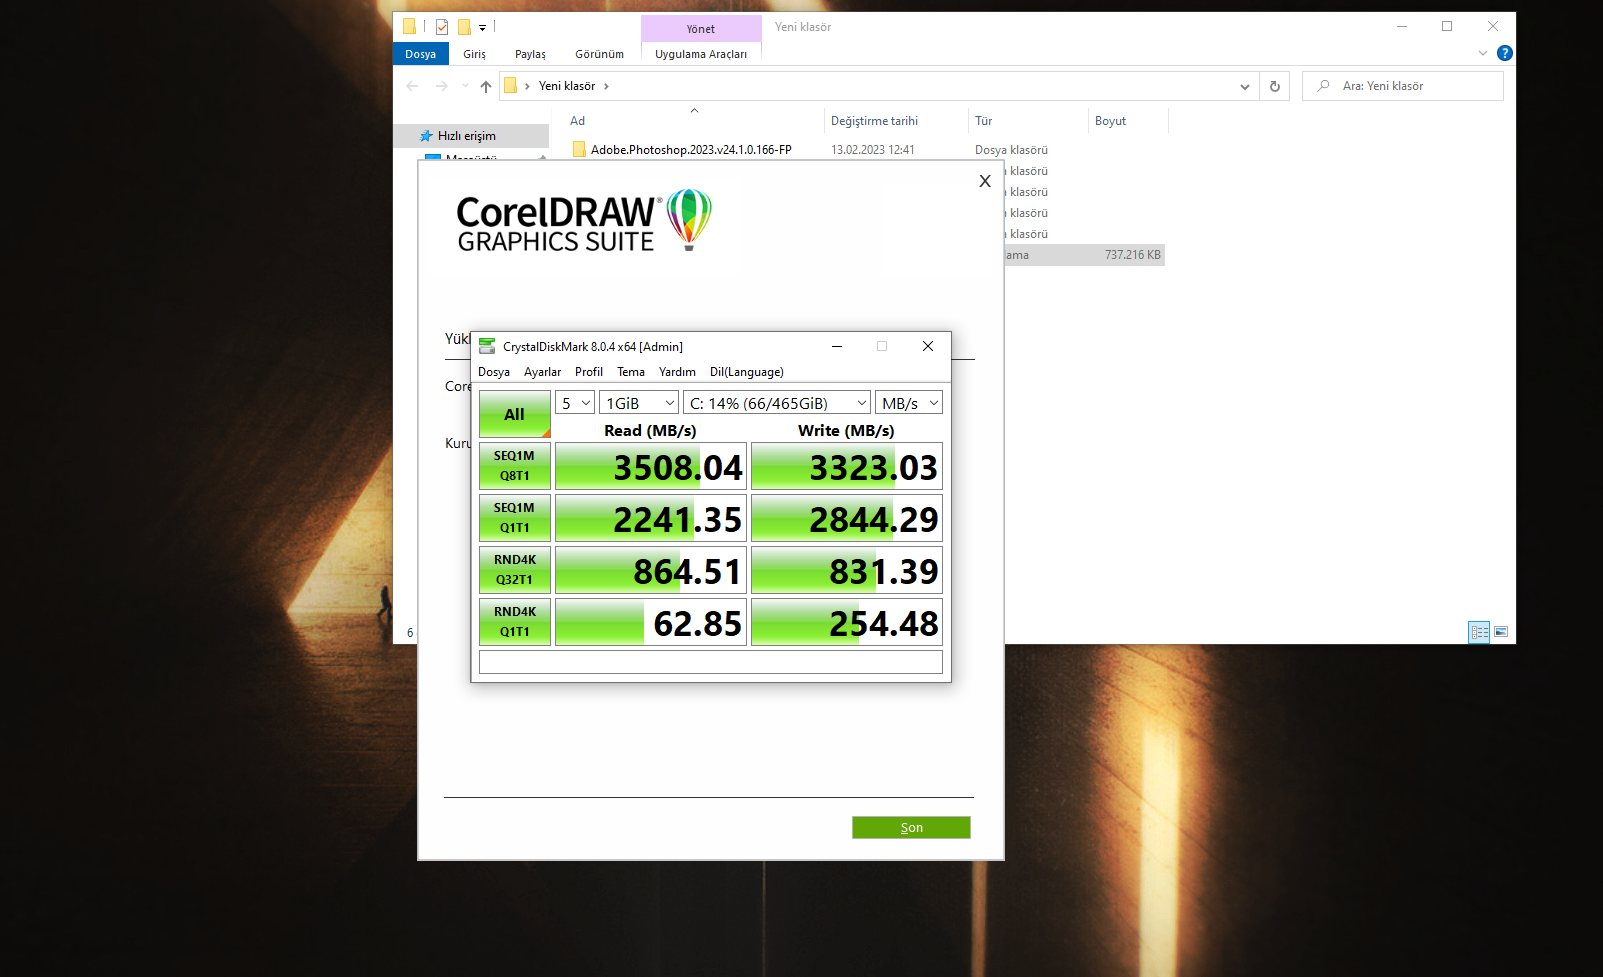The image size is (1603, 977).
Task: Click the 864.51 read result
Action: click(651, 570)
